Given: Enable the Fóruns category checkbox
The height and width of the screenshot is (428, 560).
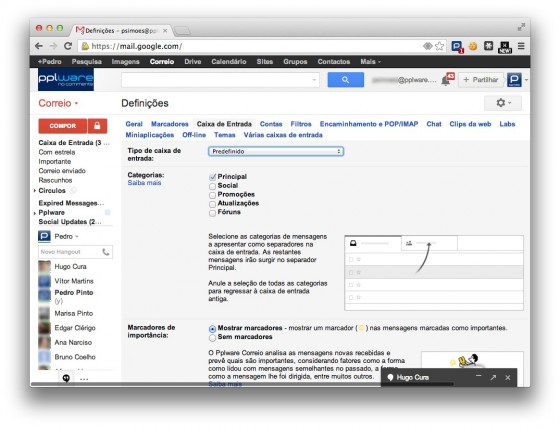Looking at the screenshot, I should pos(212,213).
